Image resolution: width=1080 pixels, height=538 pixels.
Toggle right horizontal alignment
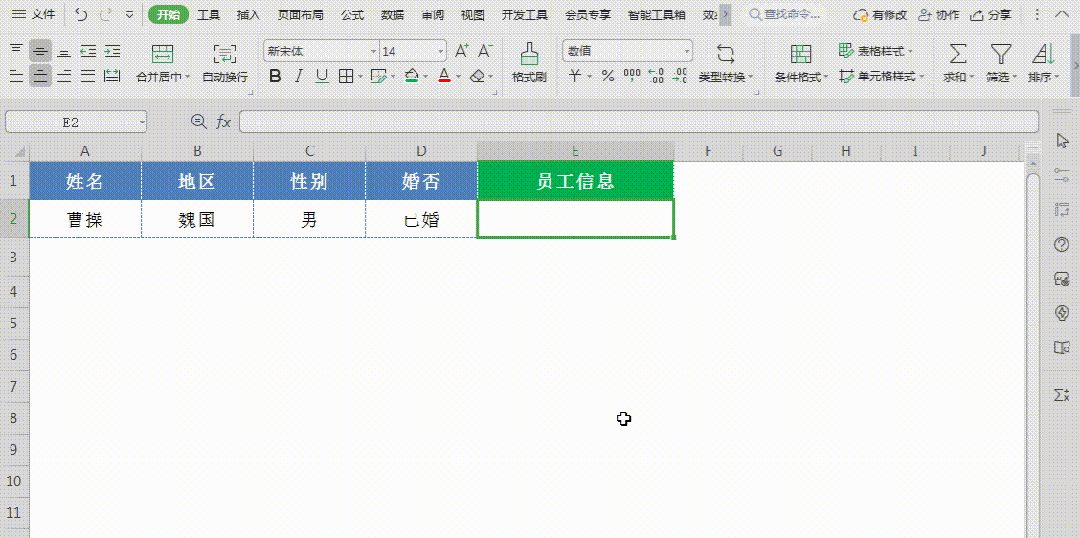point(64,75)
